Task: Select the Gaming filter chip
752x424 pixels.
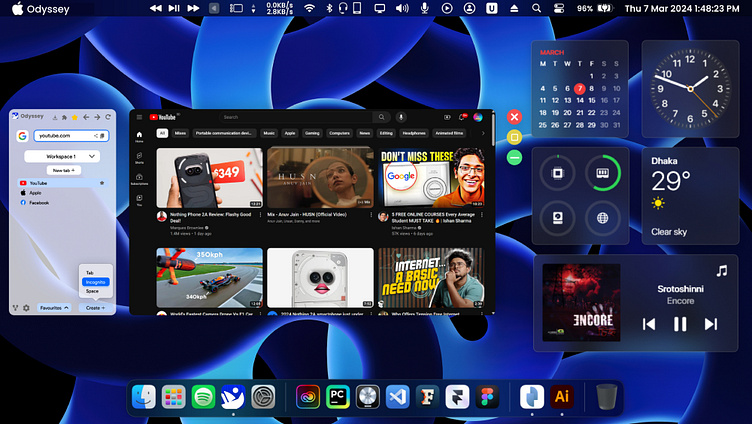Action: coord(313,132)
